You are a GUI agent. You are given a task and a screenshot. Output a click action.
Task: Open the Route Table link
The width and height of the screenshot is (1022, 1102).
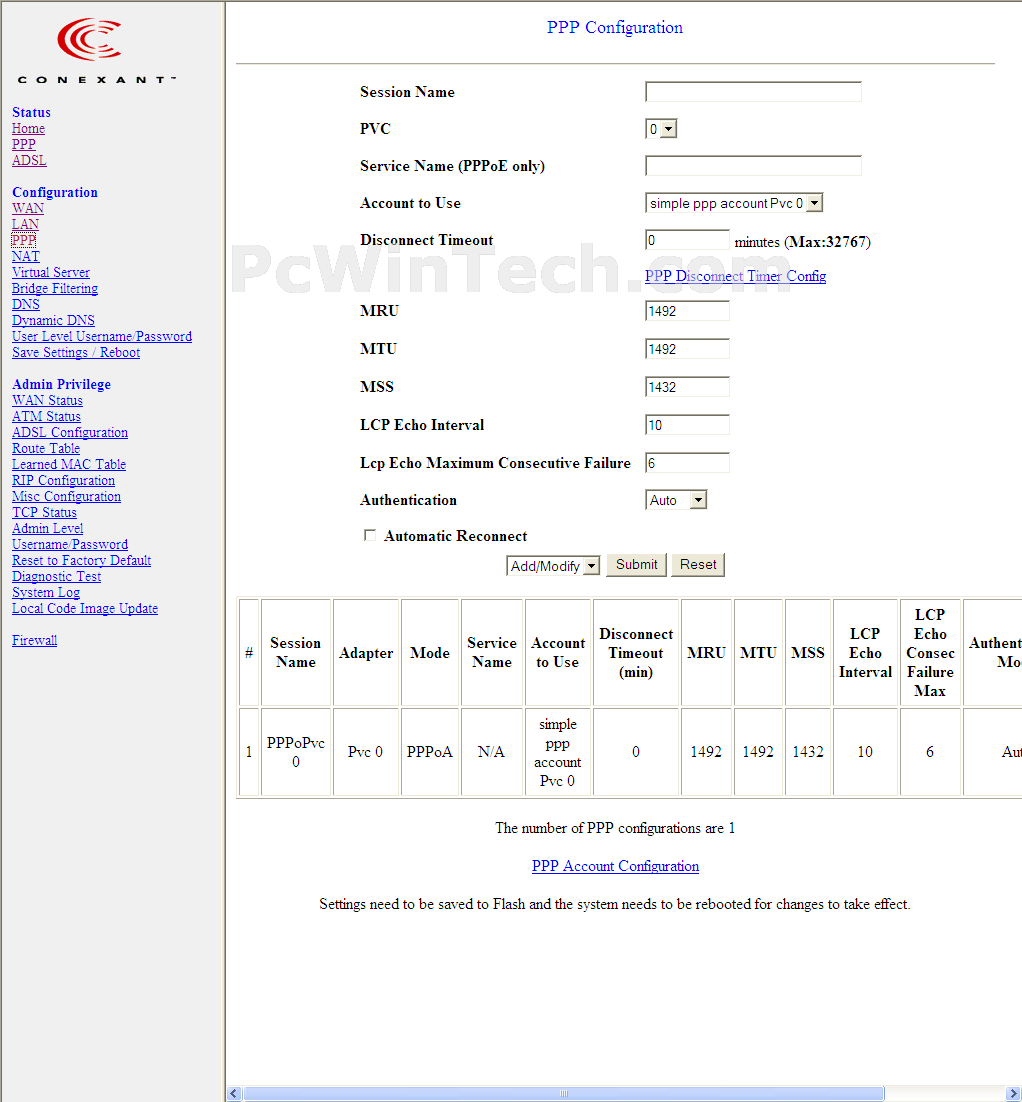pos(46,448)
